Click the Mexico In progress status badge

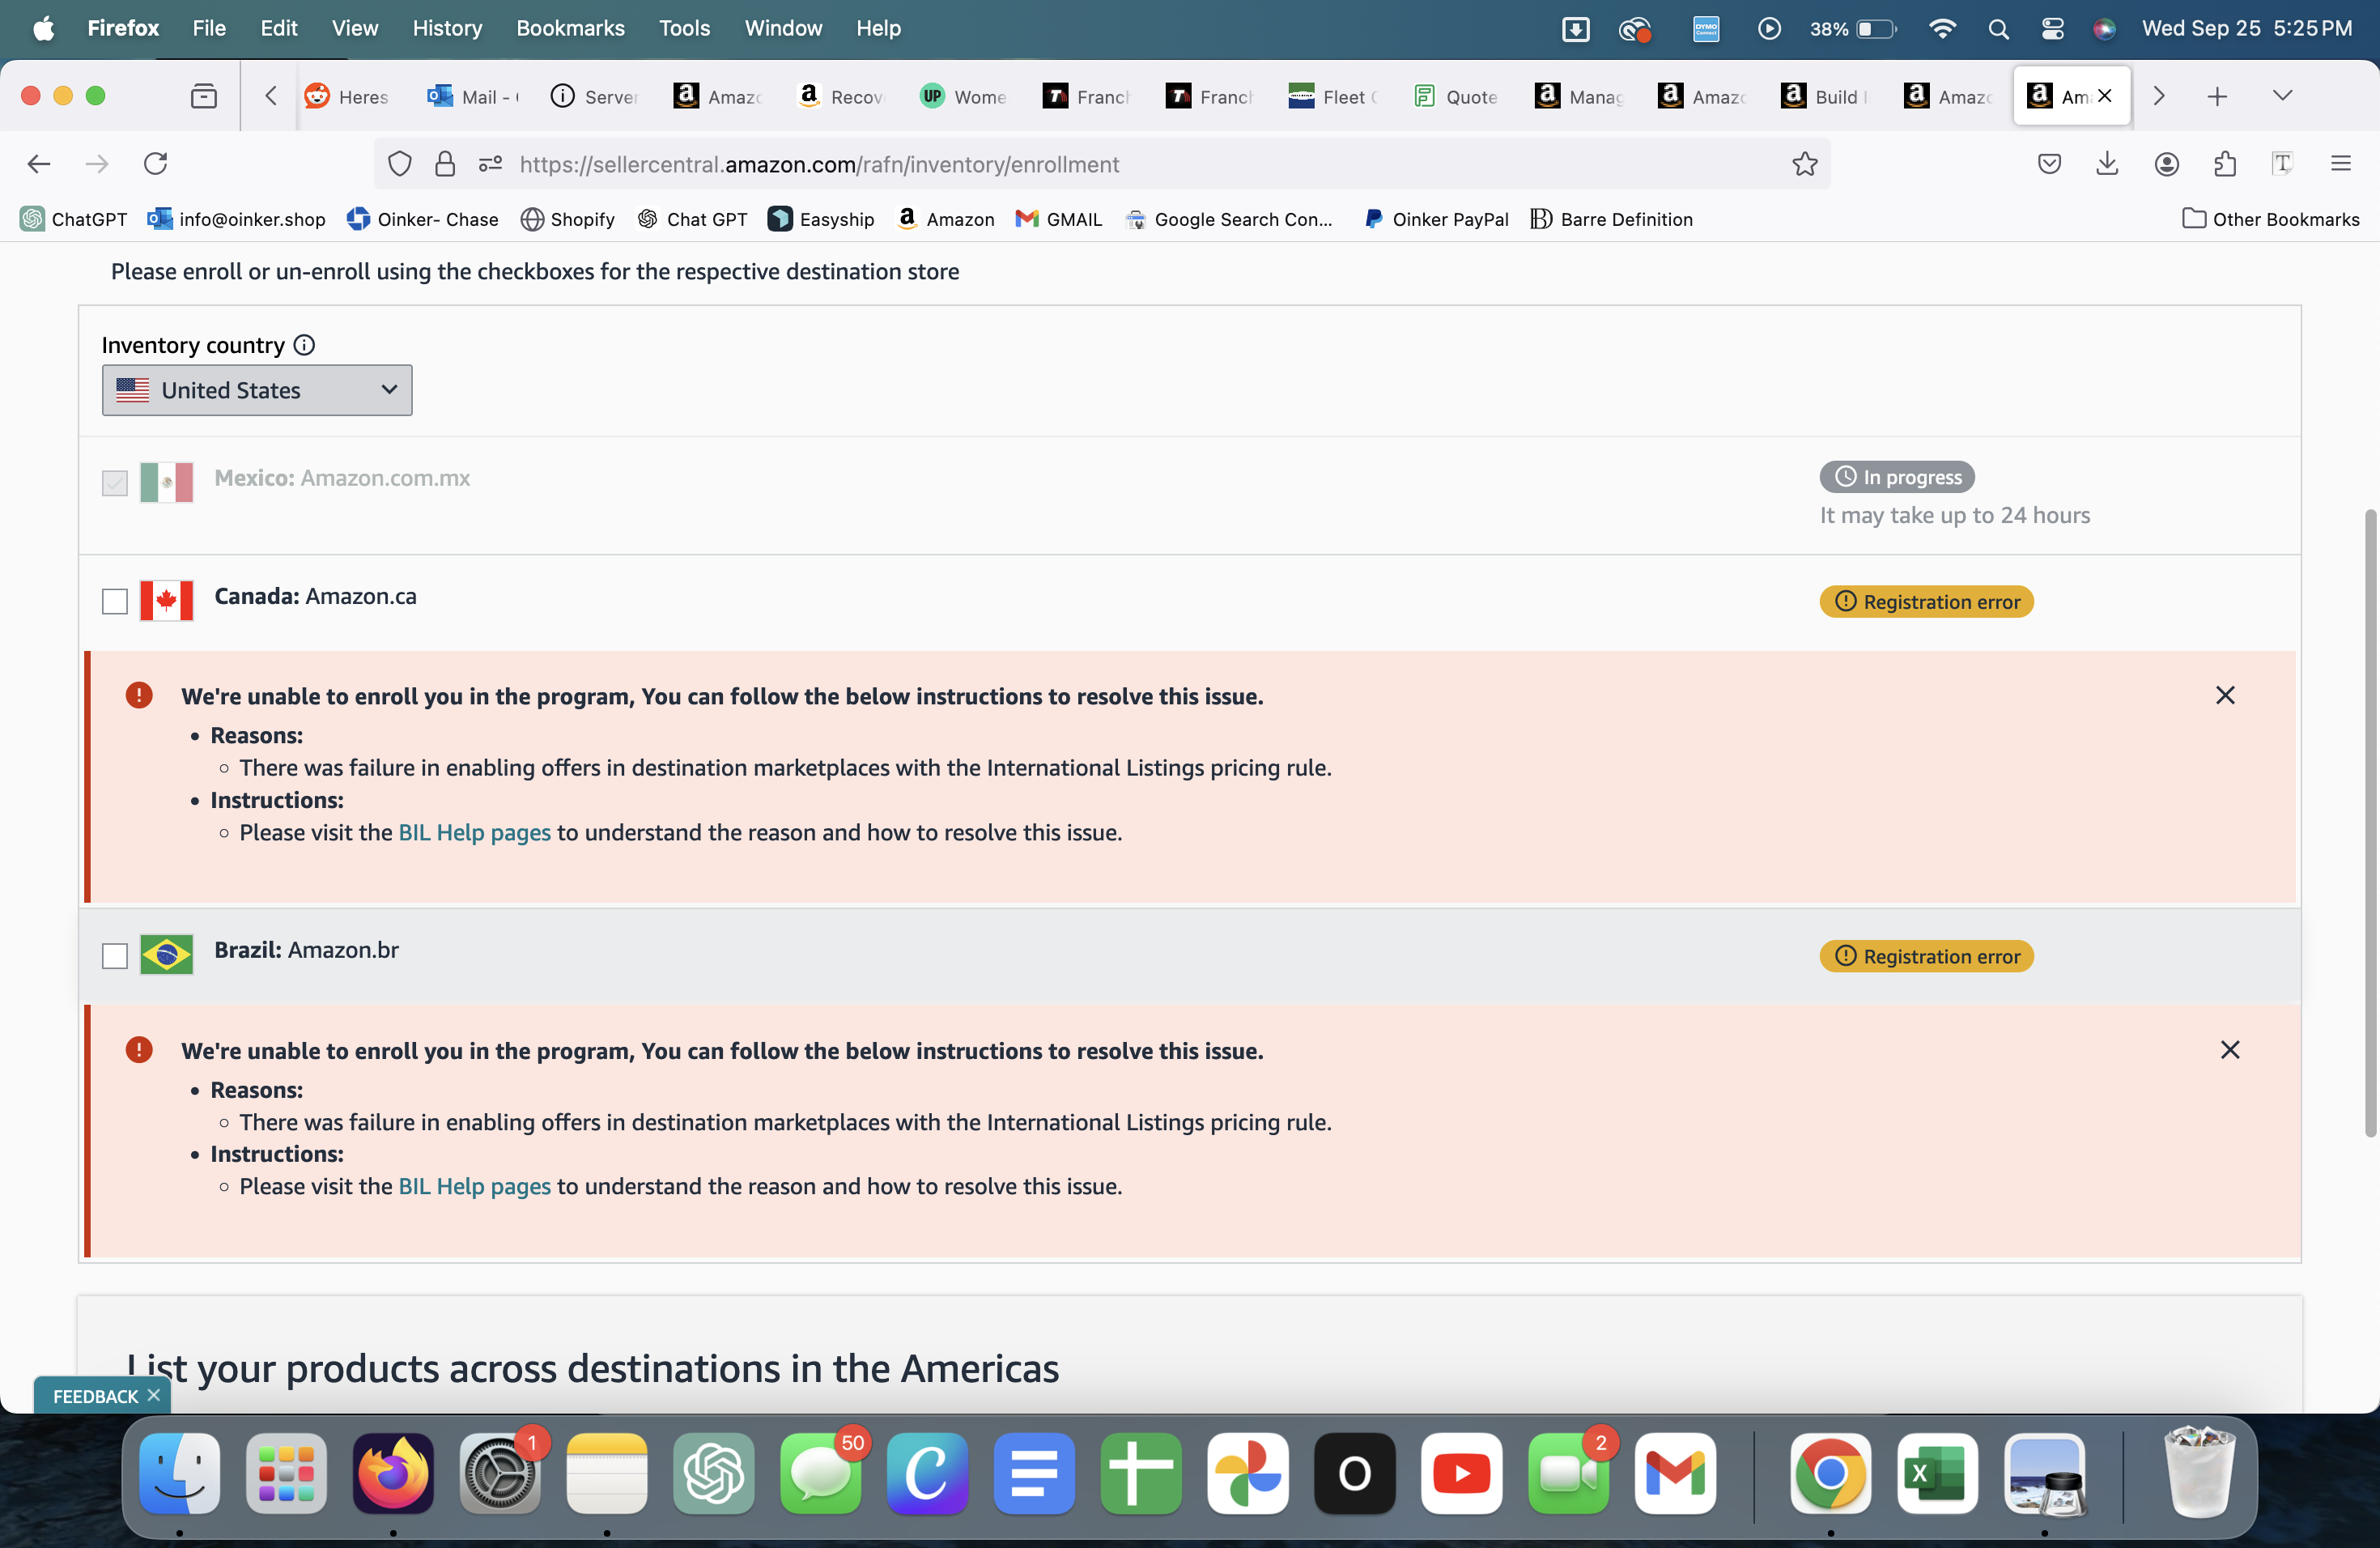coord(1897,477)
